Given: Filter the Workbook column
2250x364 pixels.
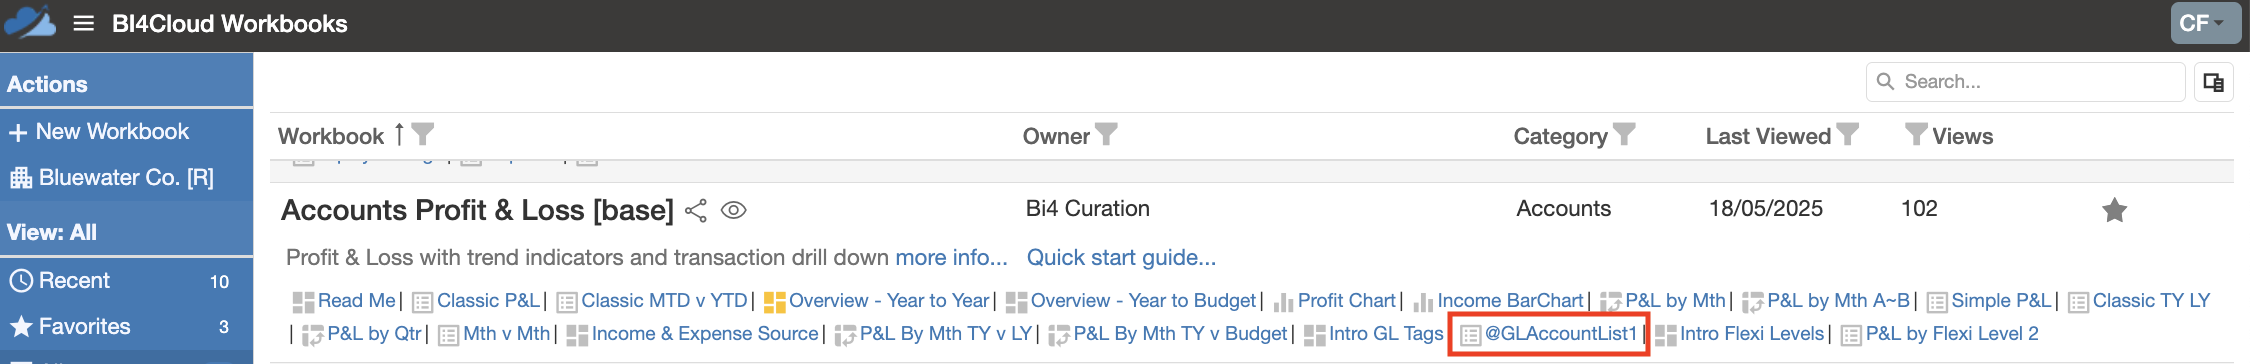Looking at the screenshot, I should (423, 134).
